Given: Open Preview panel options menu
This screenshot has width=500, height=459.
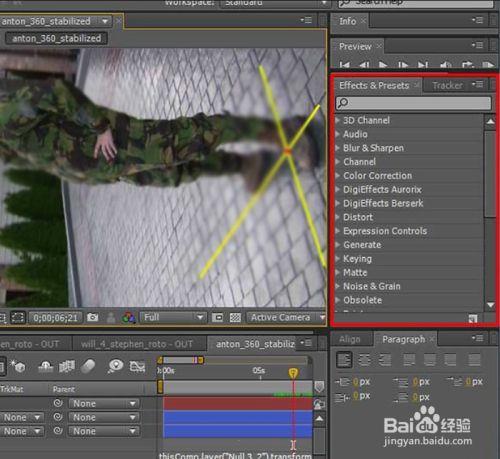Looking at the screenshot, I should click(x=477, y=45).
